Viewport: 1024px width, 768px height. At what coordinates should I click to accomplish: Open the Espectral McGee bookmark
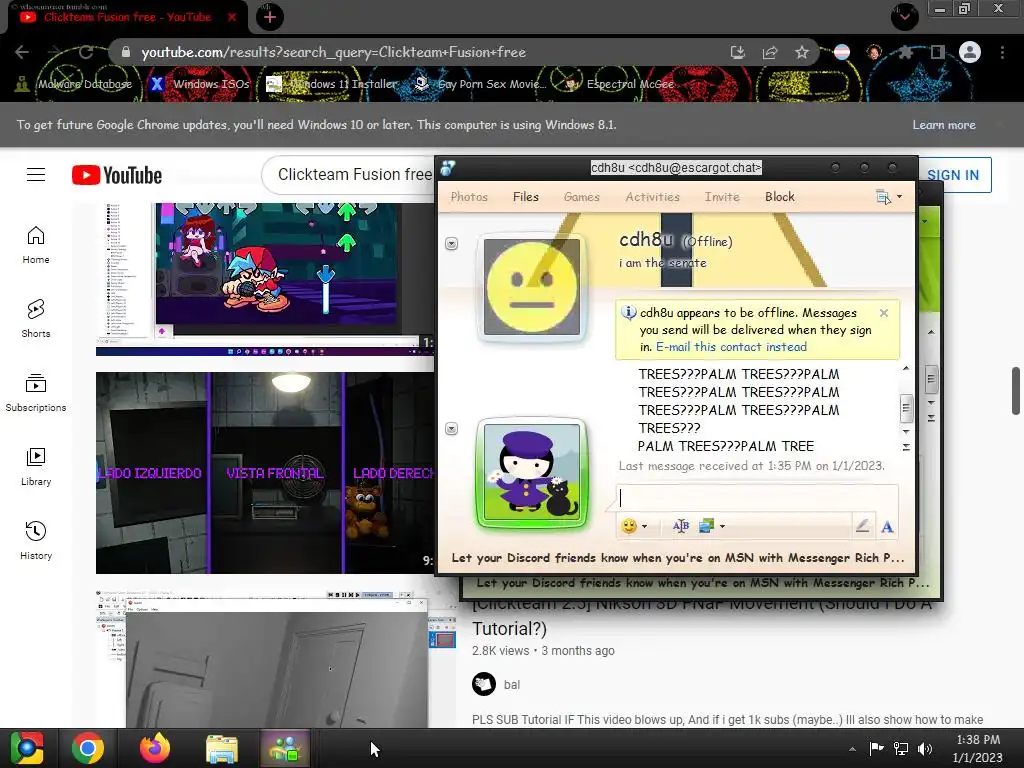620,84
